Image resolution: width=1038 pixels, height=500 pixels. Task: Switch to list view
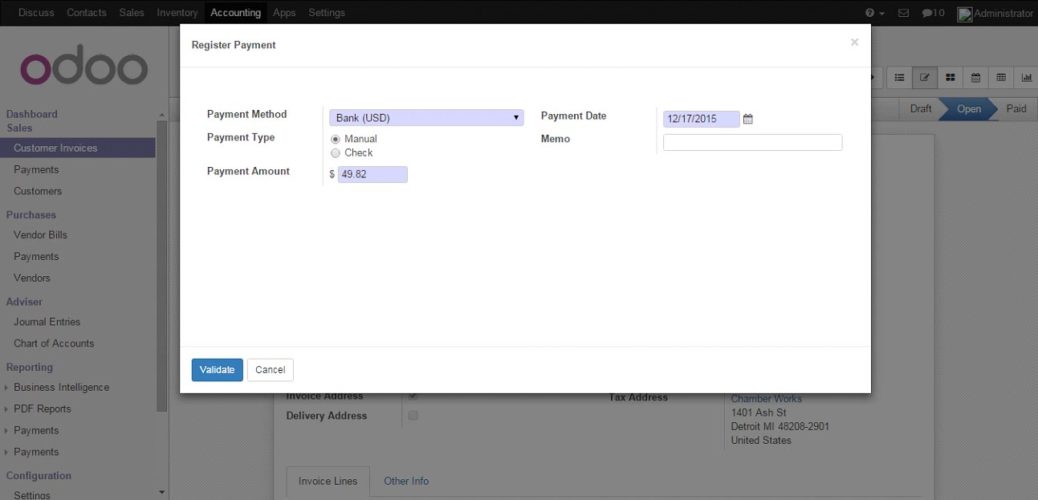[x=900, y=77]
